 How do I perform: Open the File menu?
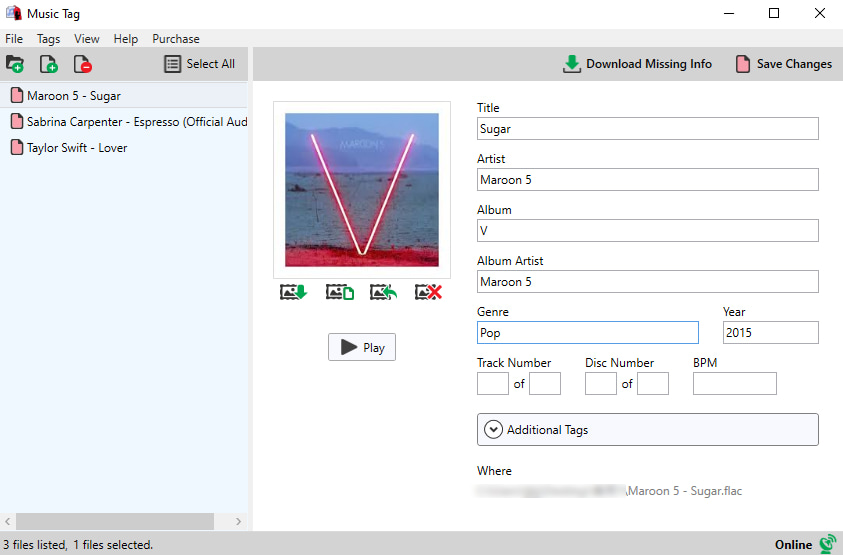(14, 39)
